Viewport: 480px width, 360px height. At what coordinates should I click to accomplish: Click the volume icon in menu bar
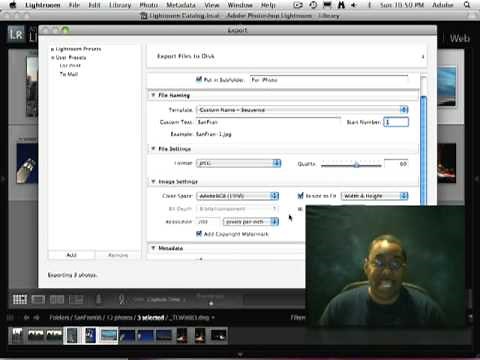(353, 5)
